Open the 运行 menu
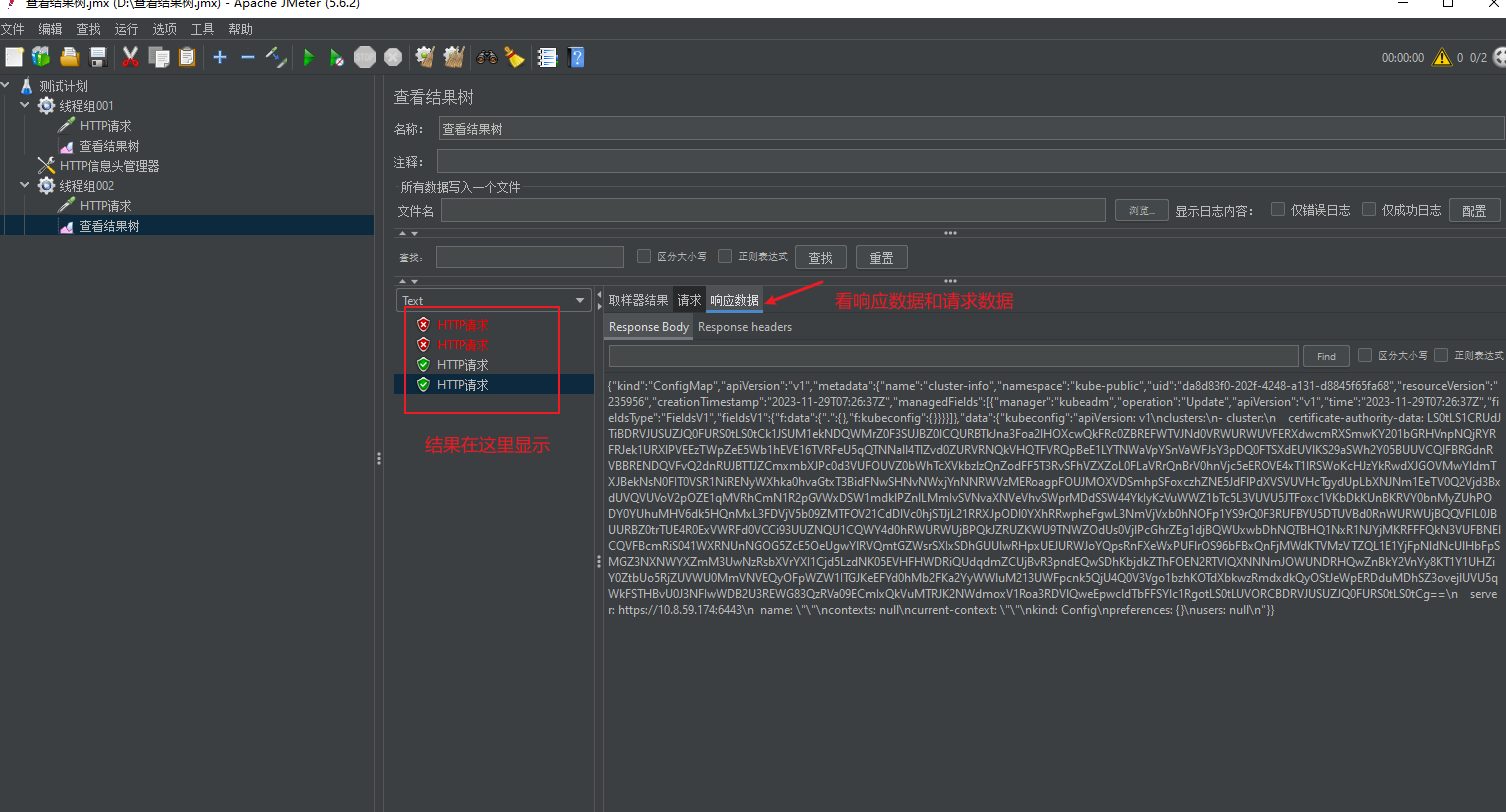This screenshot has height=812, width=1506. [126, 29]
